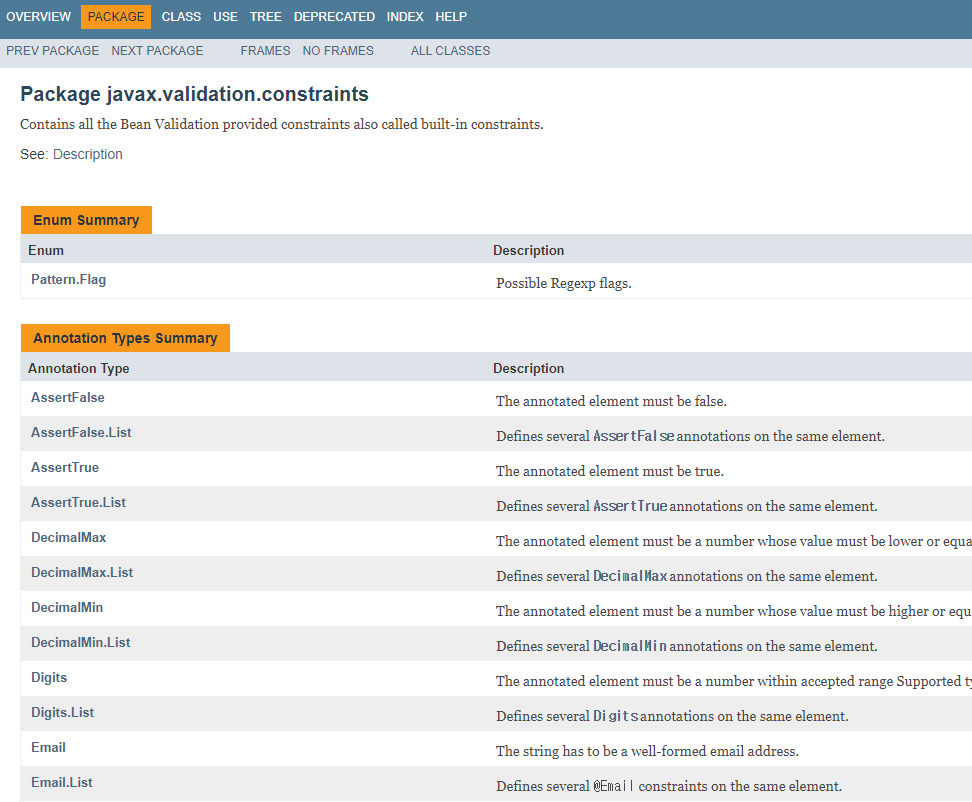The image size is (972, 802).
Task: Open the Digits annotation type
Action: 49,677
